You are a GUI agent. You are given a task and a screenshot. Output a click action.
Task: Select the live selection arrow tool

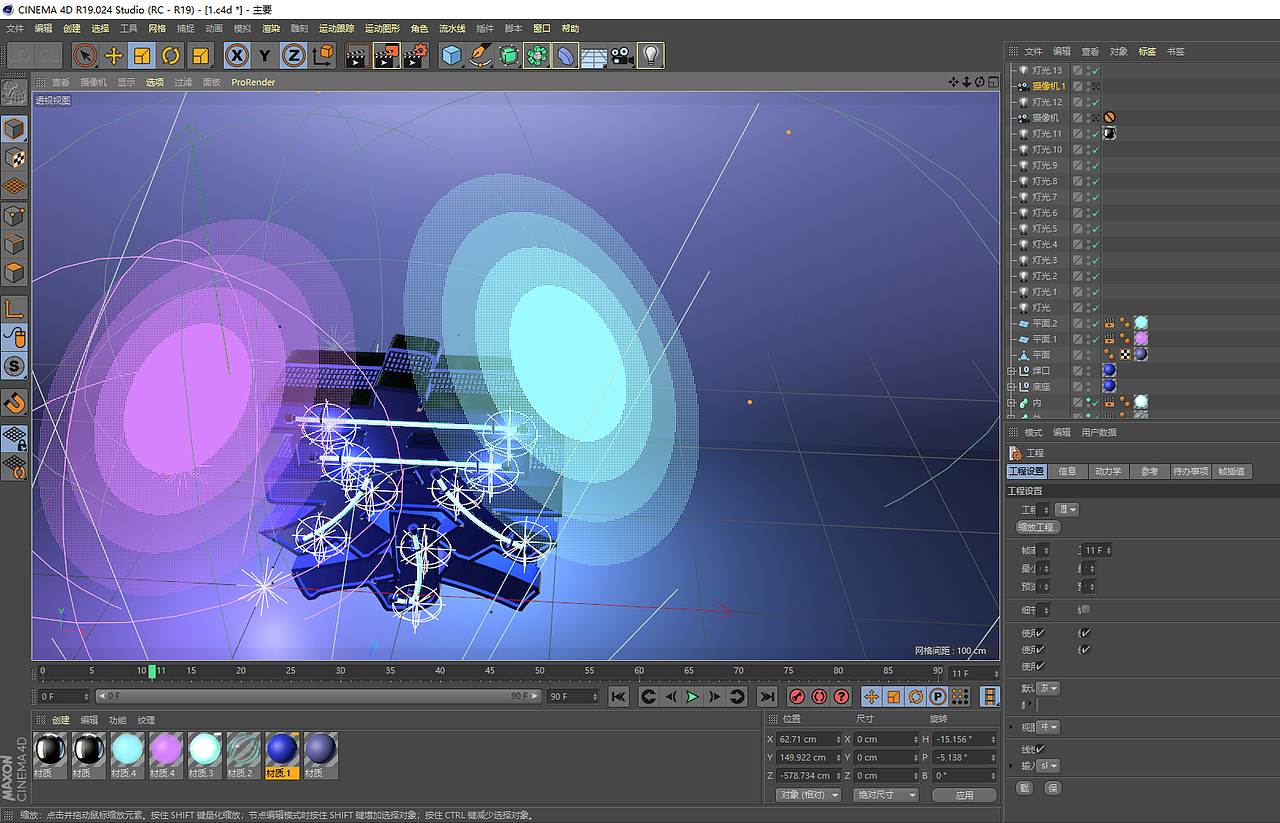click(x=85, y=56)
